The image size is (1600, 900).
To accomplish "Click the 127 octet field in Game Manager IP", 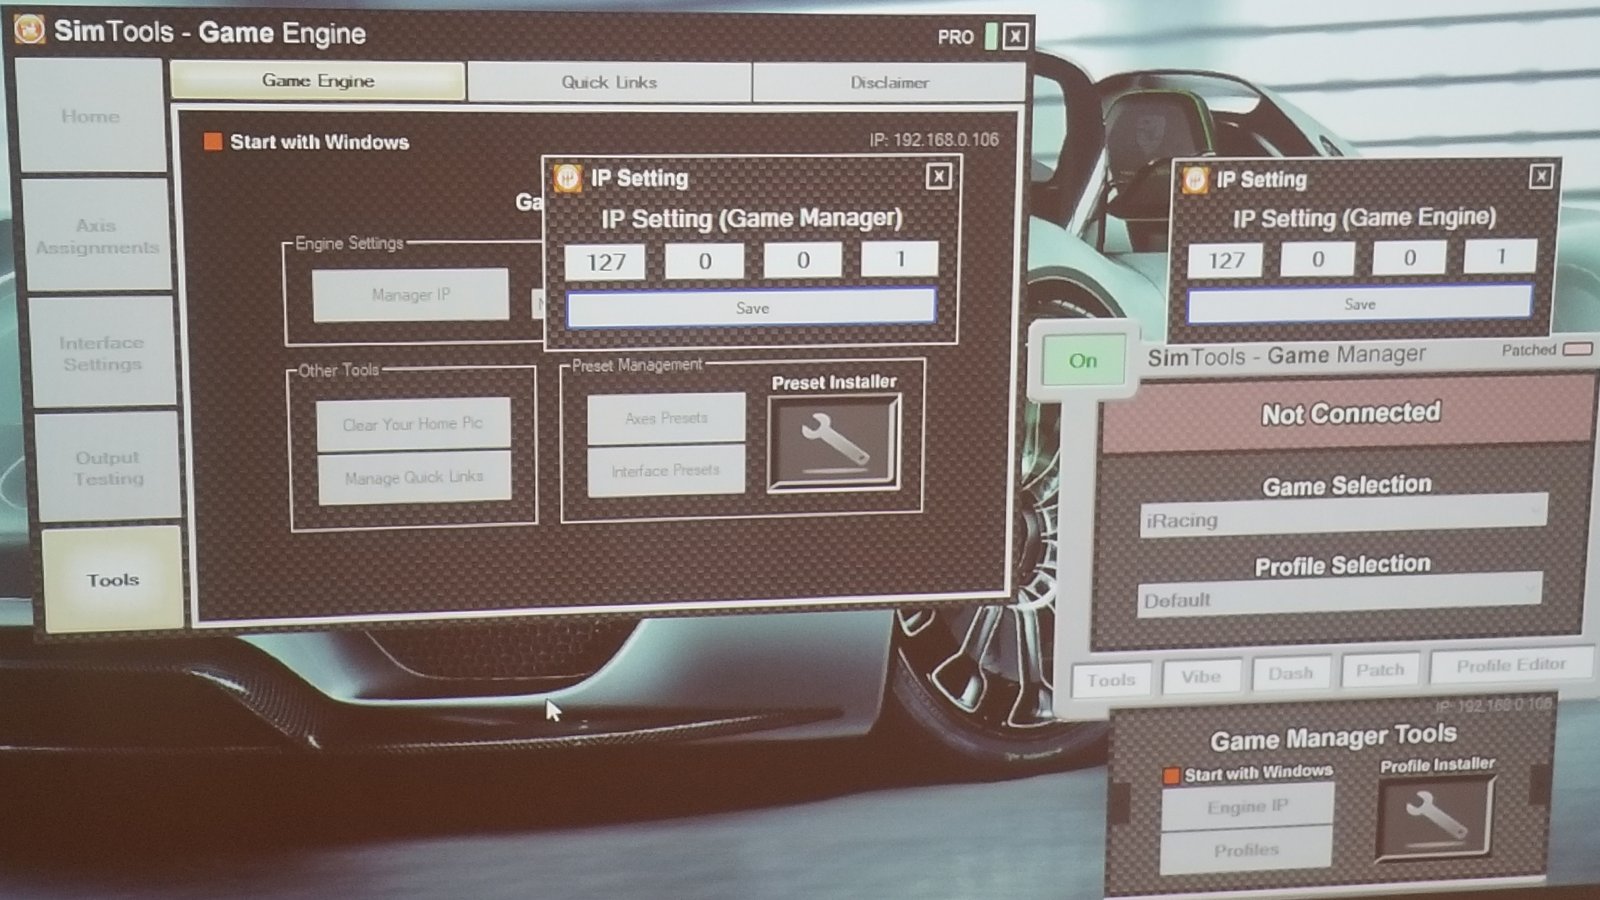I will tap(605, 262).
